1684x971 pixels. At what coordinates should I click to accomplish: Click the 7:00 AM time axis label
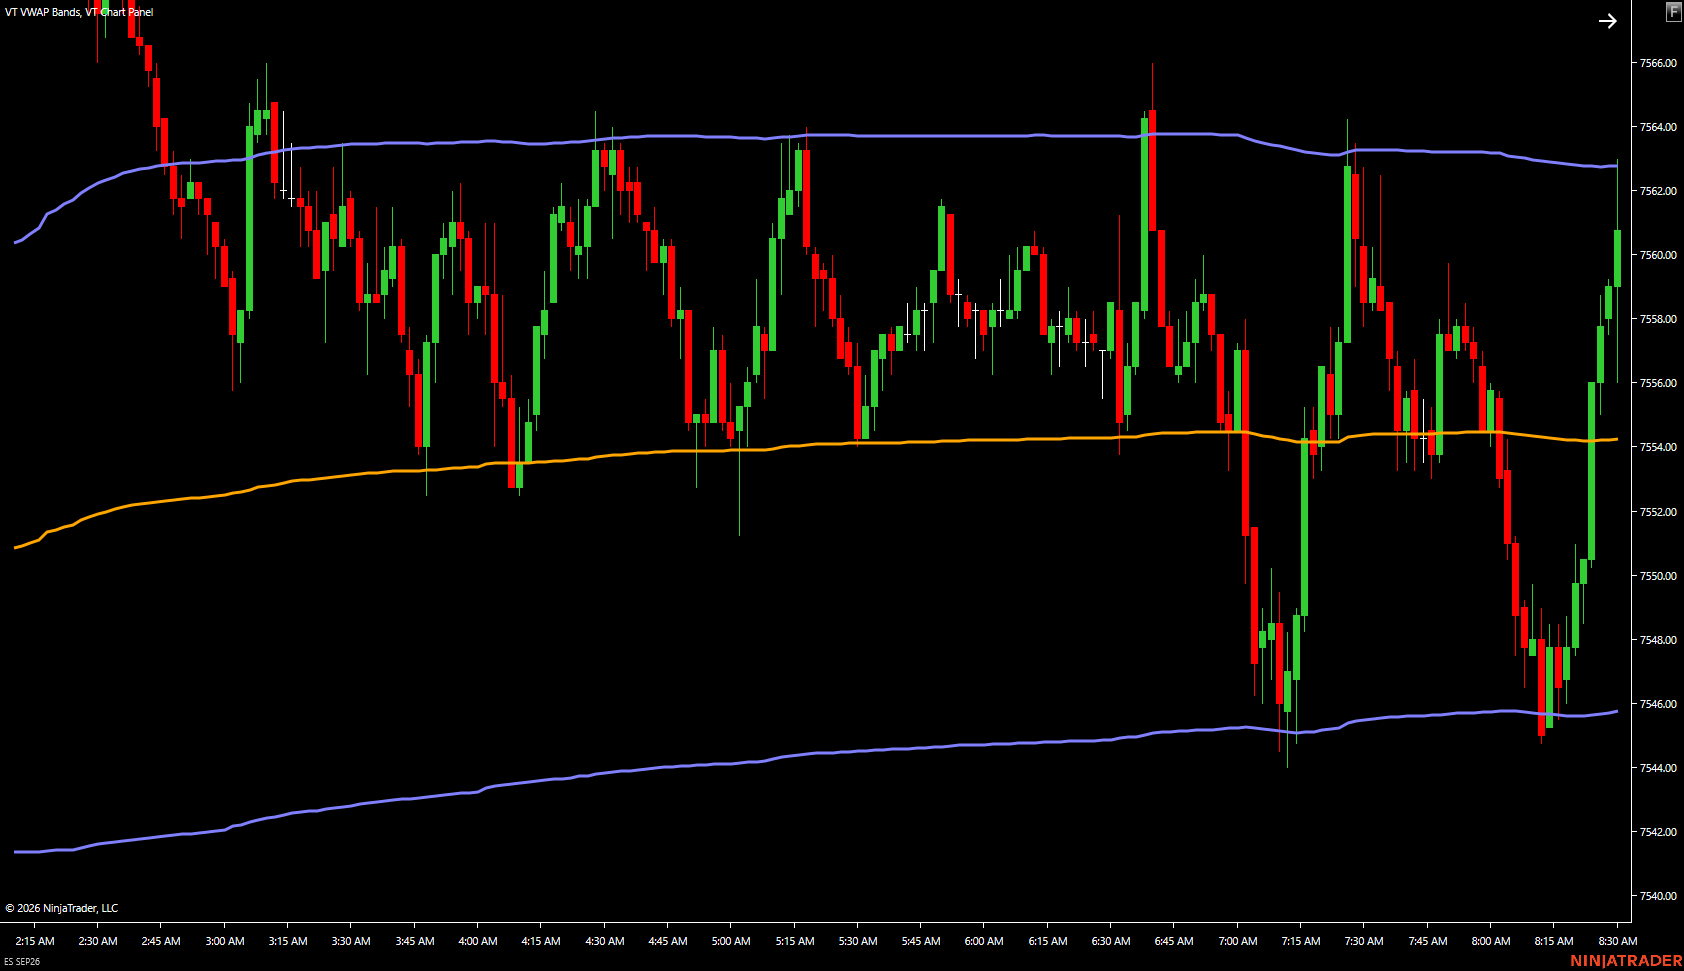click(1238, 941)
